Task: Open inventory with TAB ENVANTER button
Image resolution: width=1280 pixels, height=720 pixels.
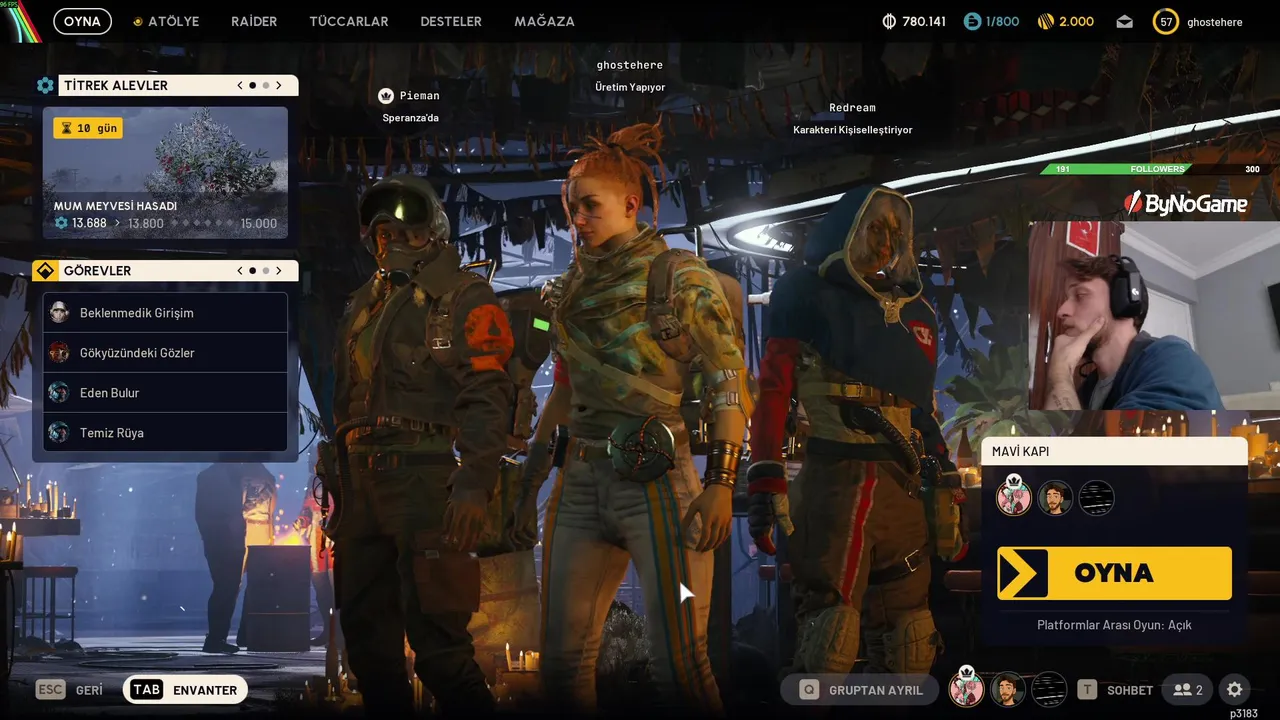Action: click(x=185, y=690)
